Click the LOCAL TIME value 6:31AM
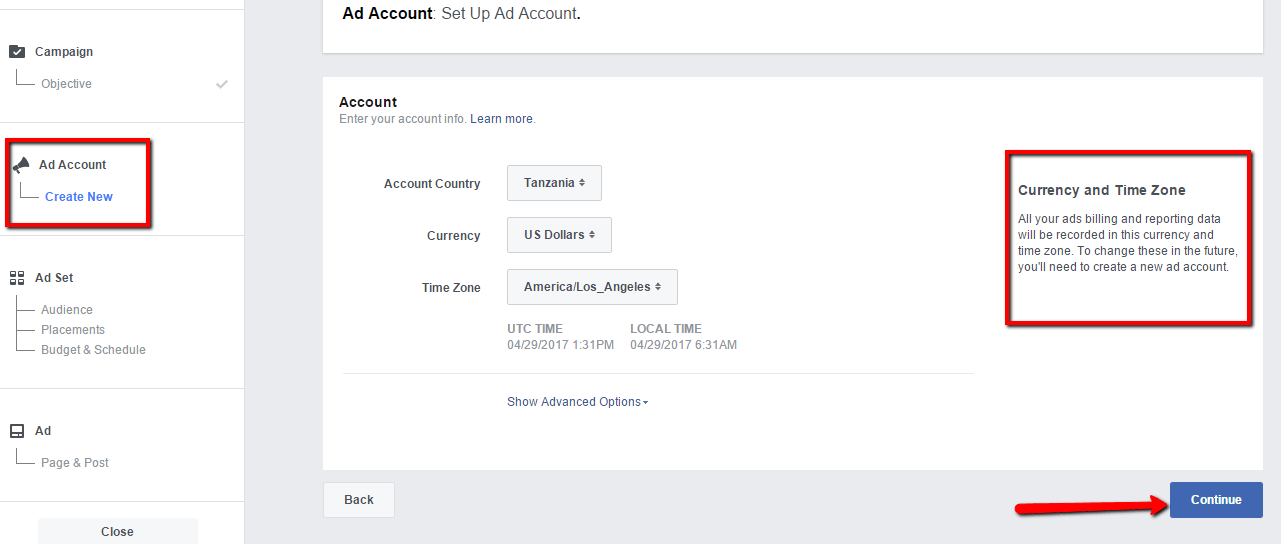The image size is (1281, 544). point(684,345)
